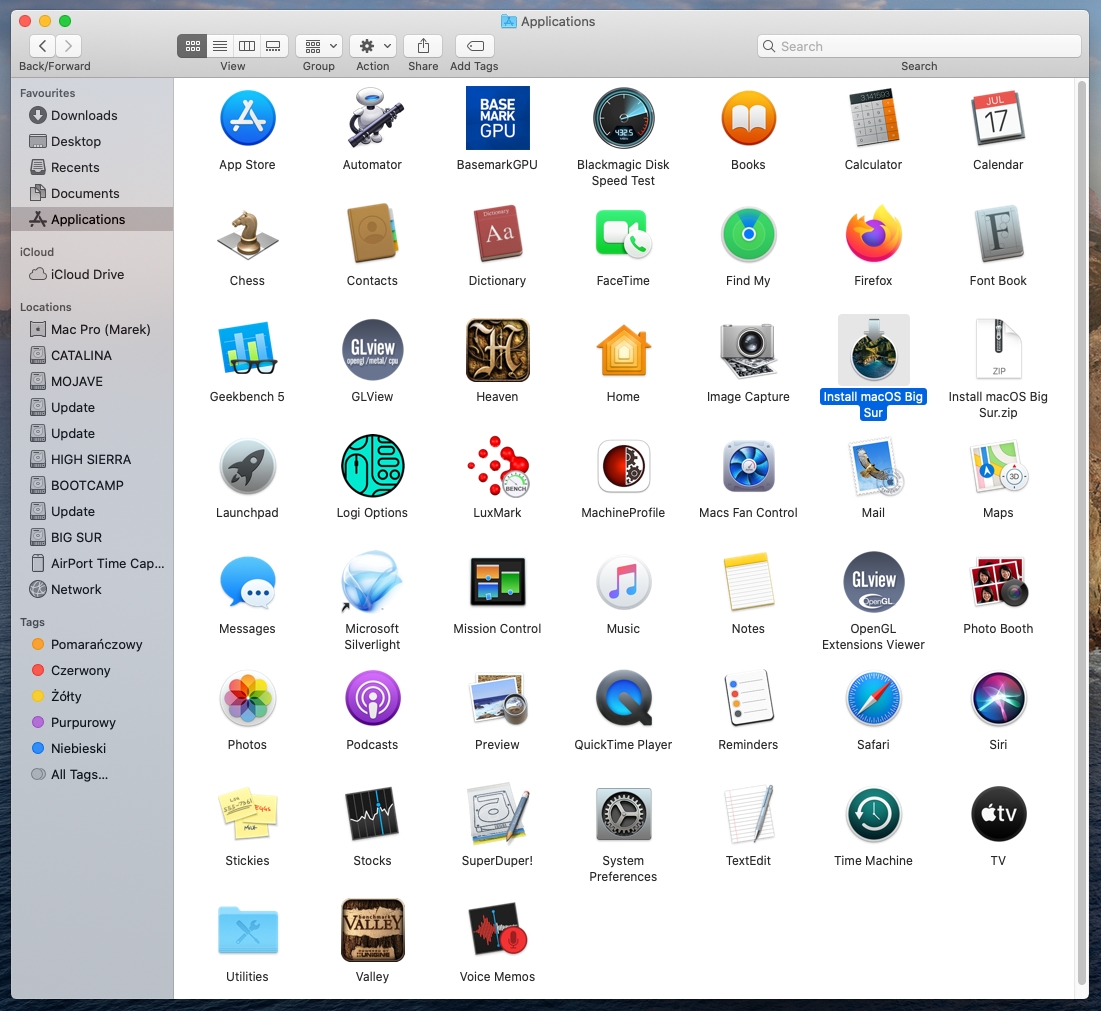Open iCloud Drive in the sidebar
1101x1011 pixels.
point(93,275)
